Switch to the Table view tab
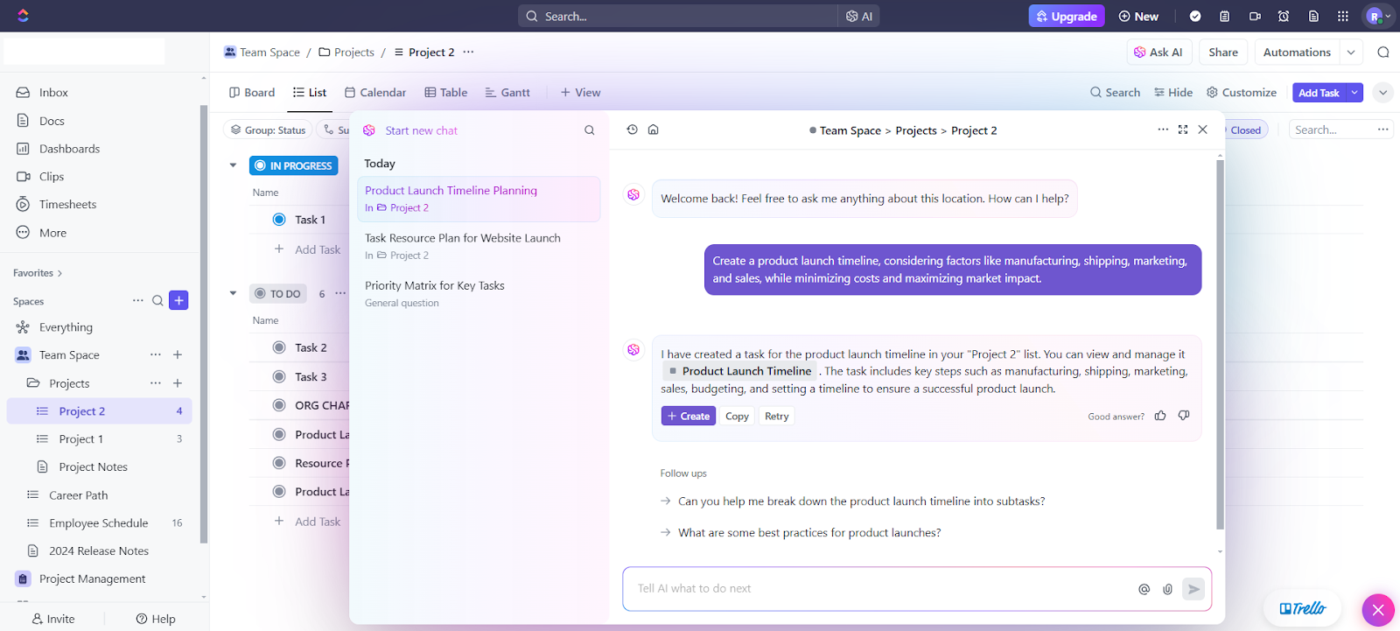The height and width of the screenshot is (631, 1400). tap(446, 92)
